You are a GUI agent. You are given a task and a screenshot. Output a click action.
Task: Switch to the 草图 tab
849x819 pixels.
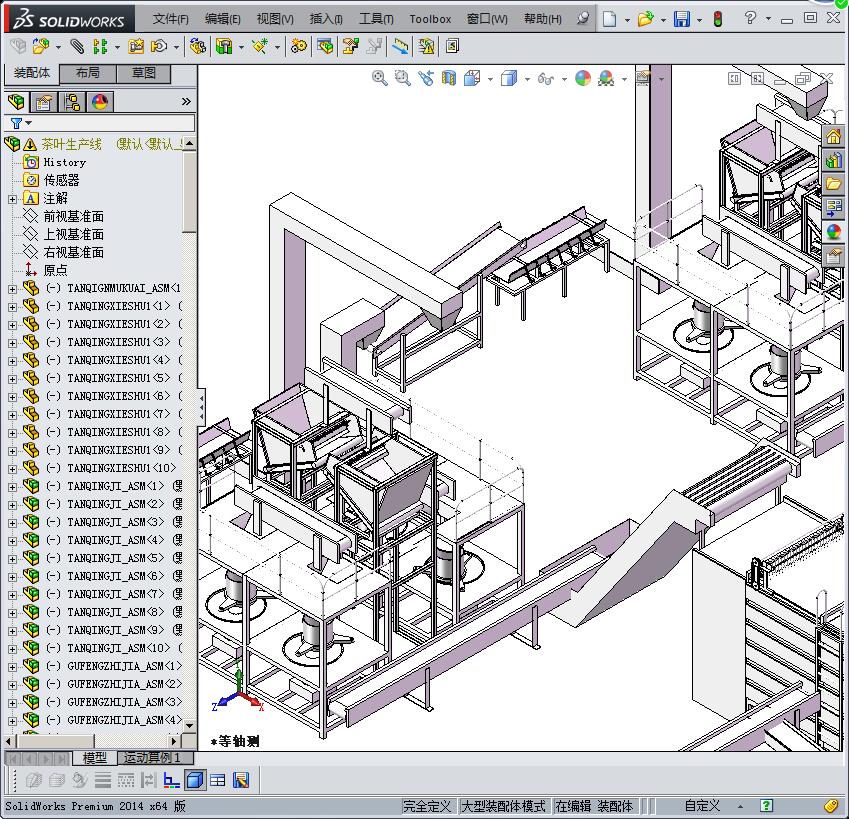[x=143, y=74]
